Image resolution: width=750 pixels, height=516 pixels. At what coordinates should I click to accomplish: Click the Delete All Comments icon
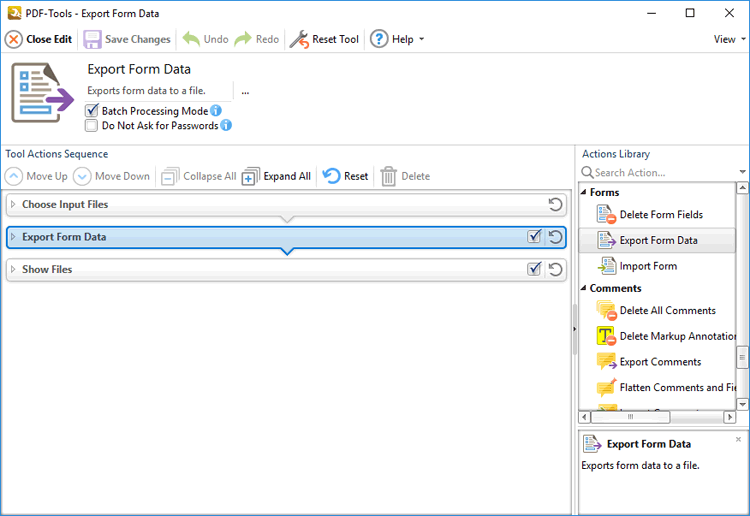coord(607,310)
